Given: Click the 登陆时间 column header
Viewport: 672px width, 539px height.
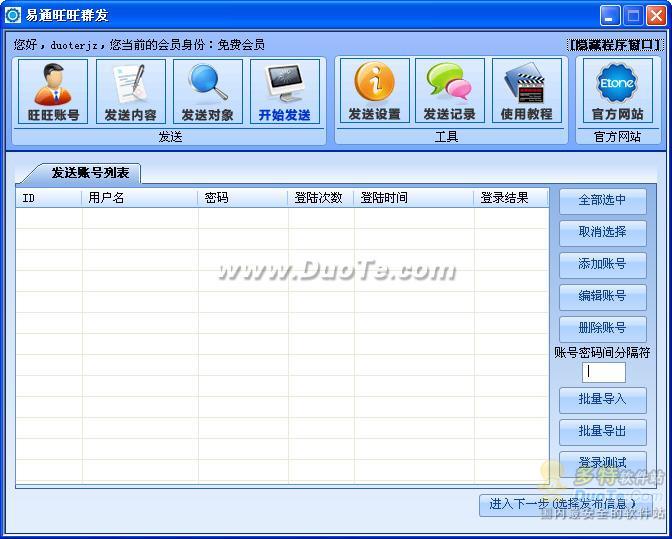Looking at the screenshot, I should [x=413, y=198].
